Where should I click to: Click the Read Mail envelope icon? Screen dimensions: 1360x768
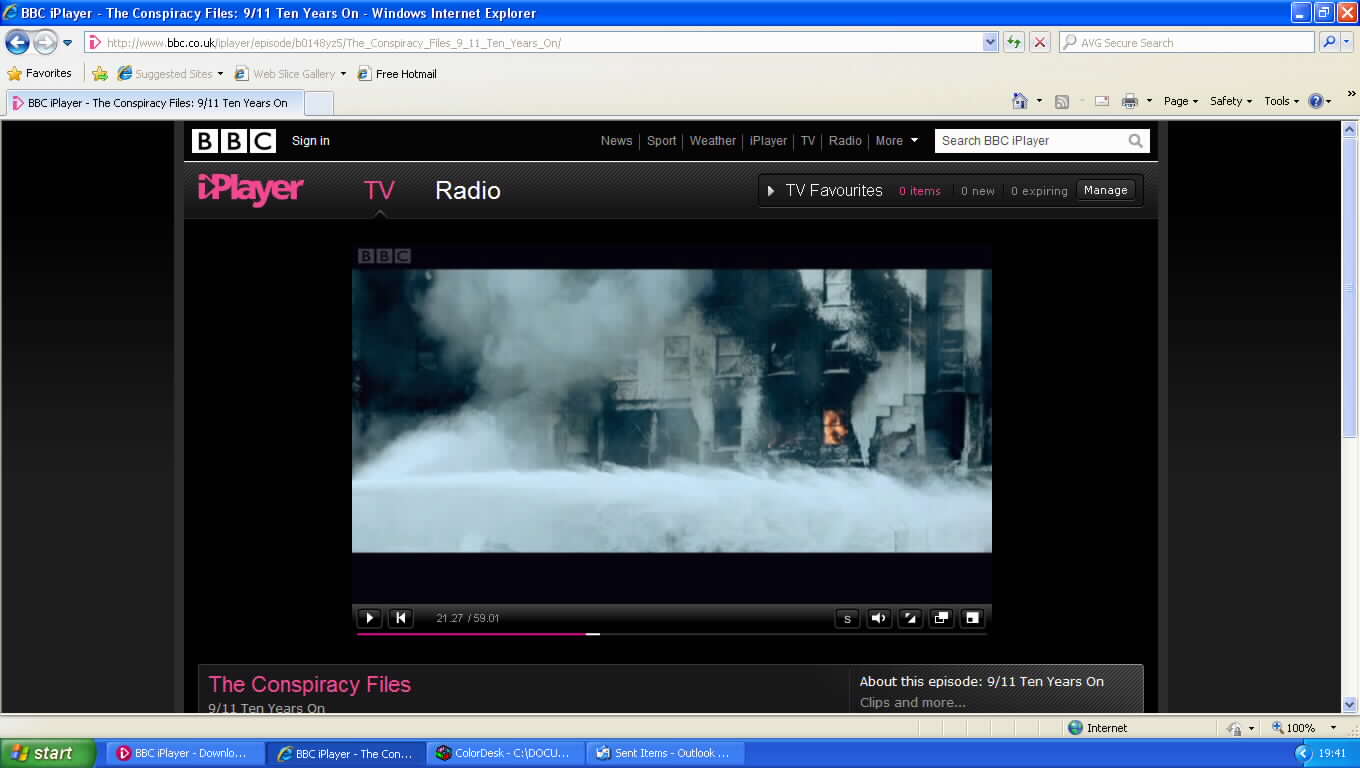tap(1102, 101)
